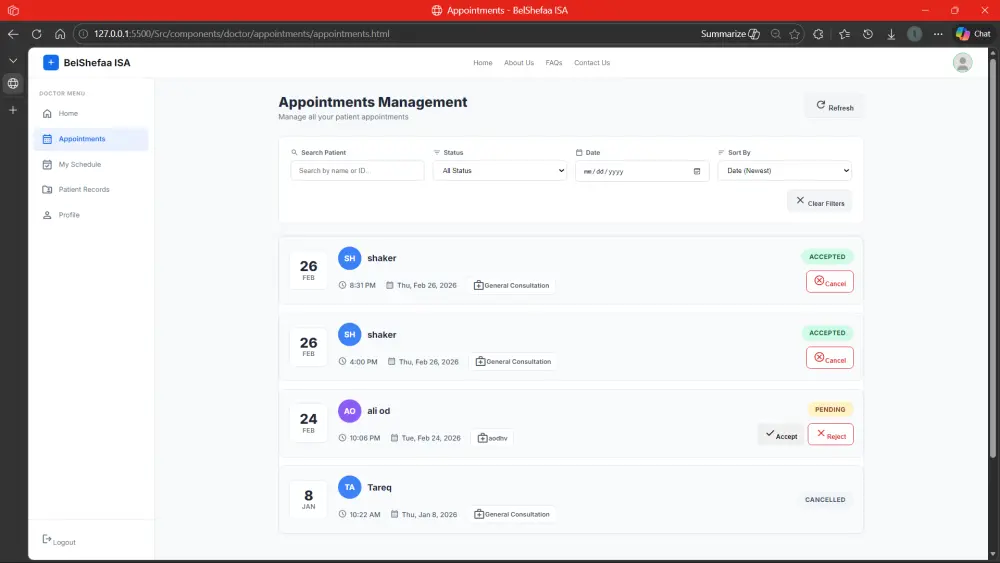Click patient name "ali od"

point(379,411)
